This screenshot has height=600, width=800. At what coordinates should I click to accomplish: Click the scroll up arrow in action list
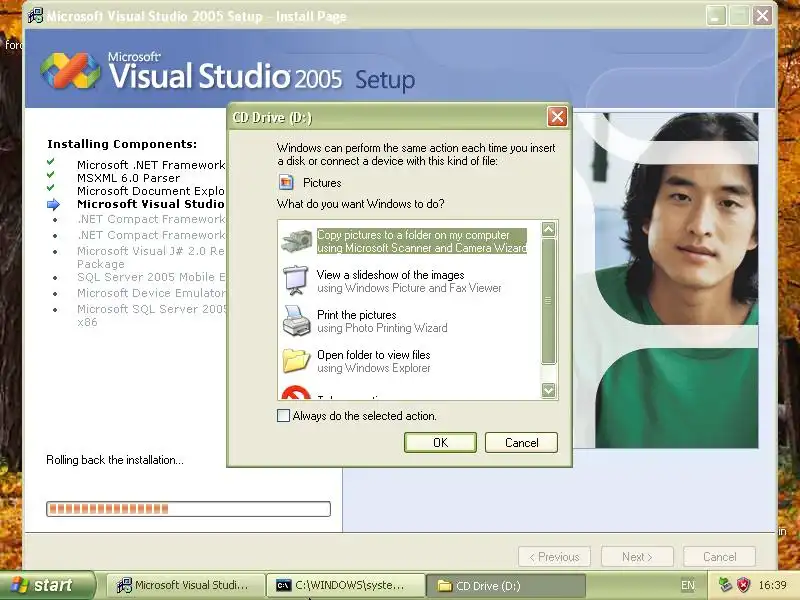pos(548,230)
